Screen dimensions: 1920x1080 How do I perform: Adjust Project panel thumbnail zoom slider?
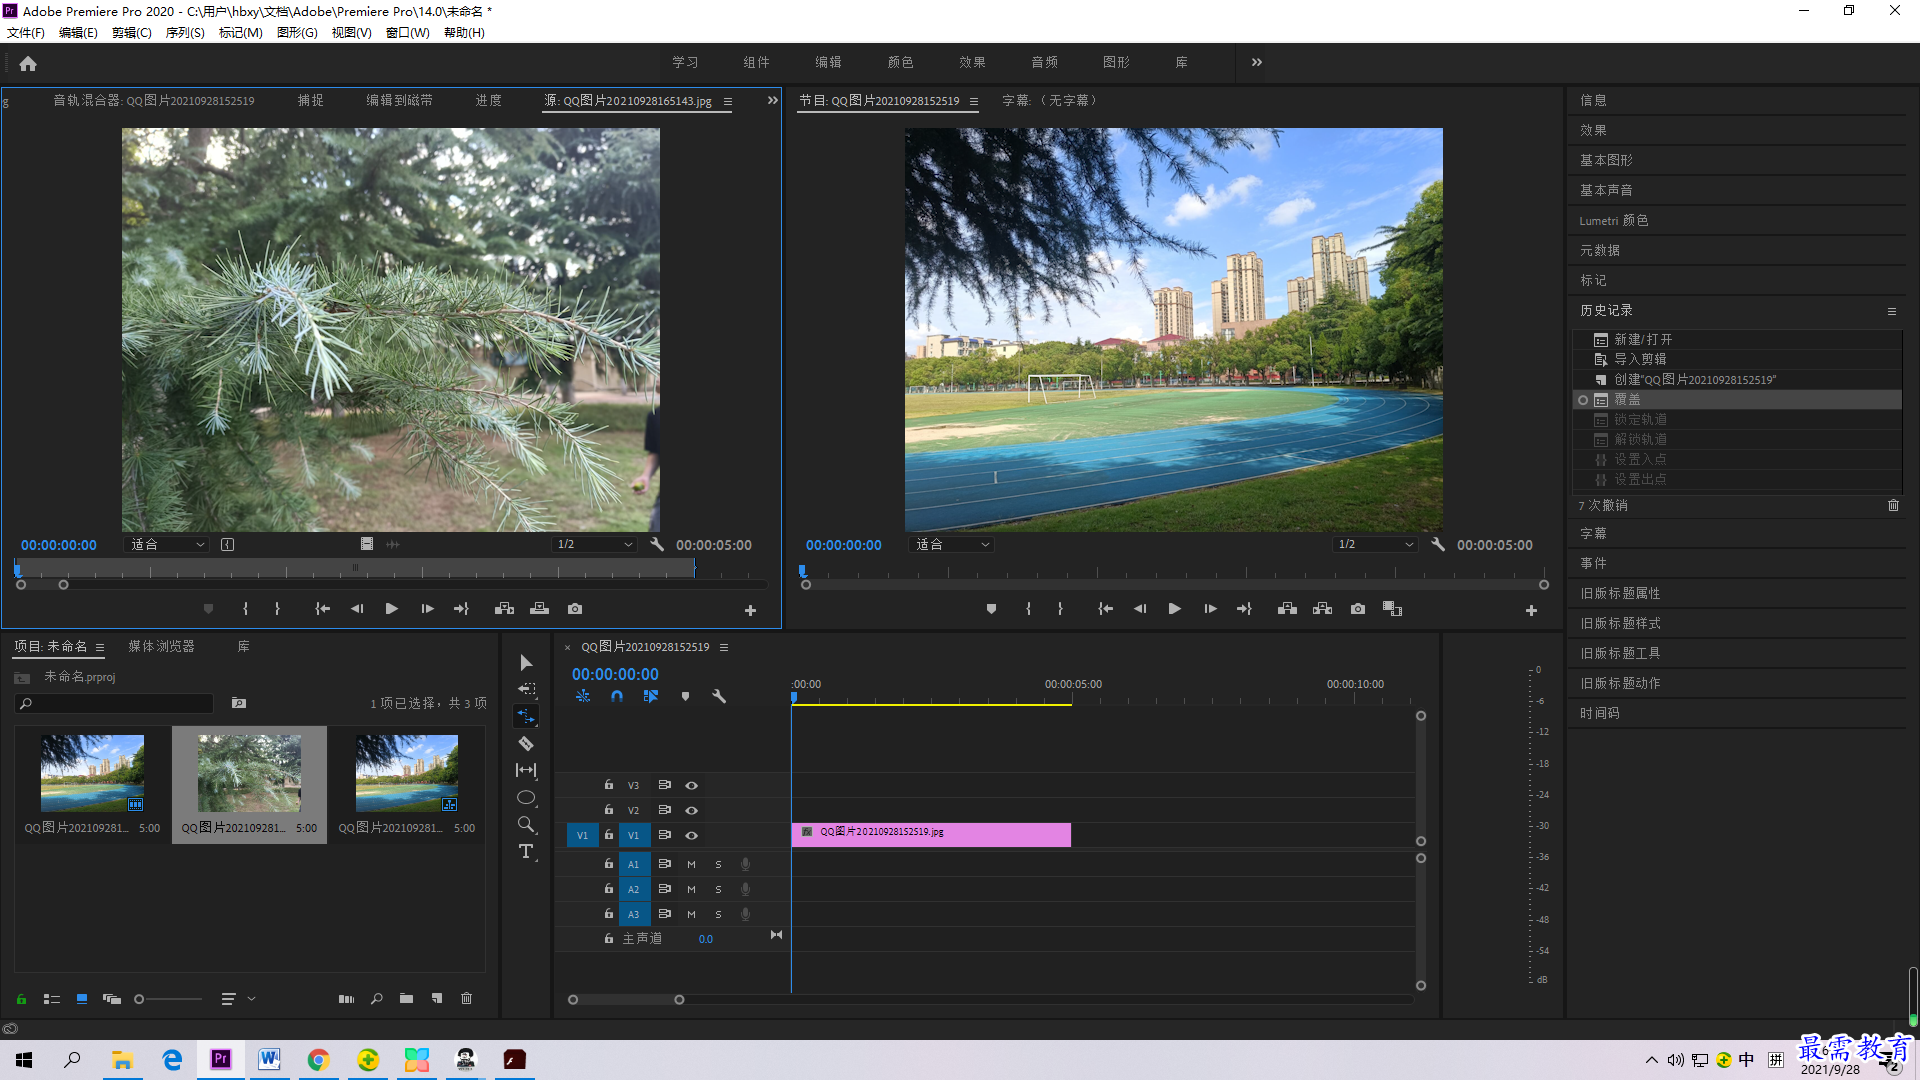tap(169, 998)
